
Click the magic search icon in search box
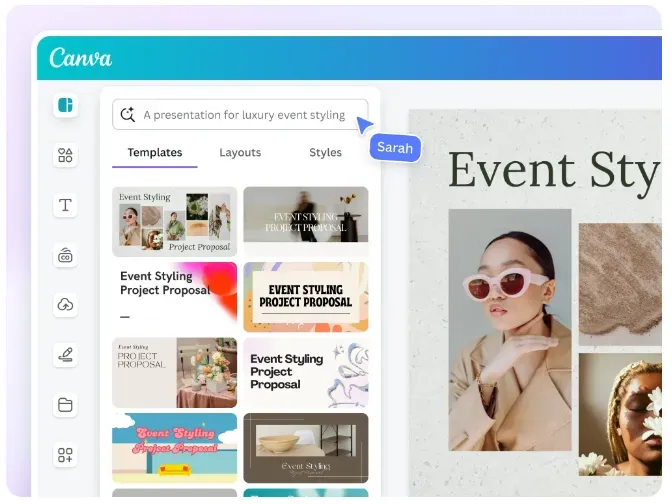128,114
